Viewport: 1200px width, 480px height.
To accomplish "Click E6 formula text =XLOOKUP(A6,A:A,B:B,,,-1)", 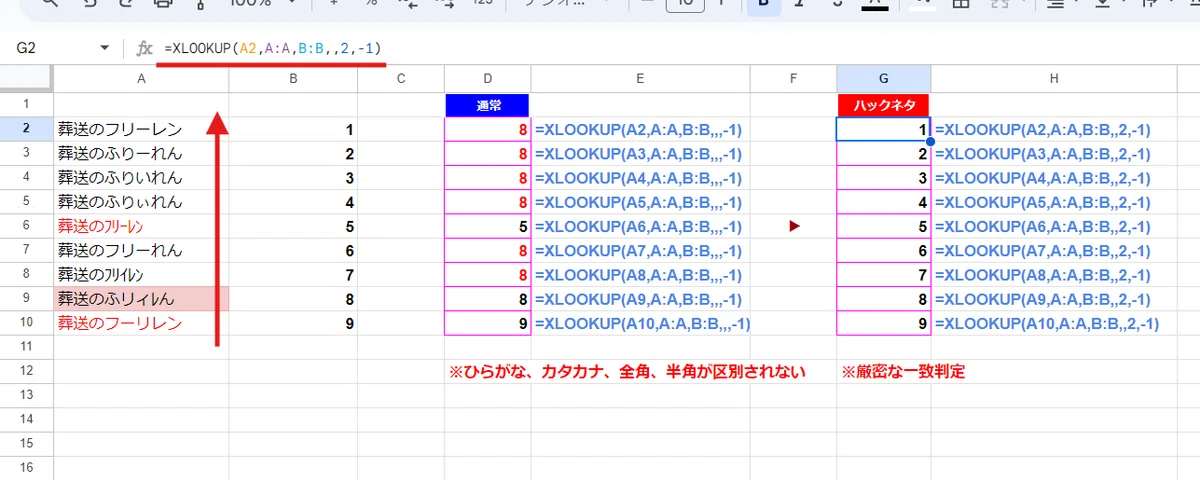I will [638, 227].
